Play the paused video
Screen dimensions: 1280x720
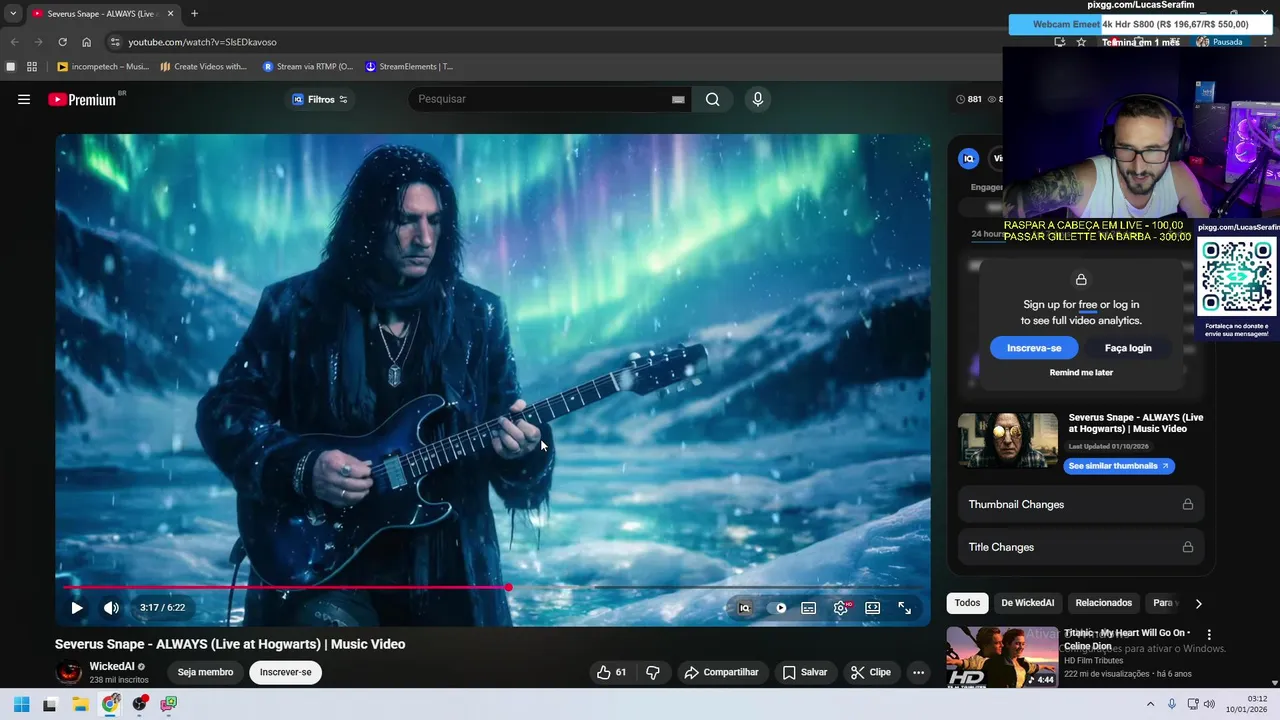(77, 608)
